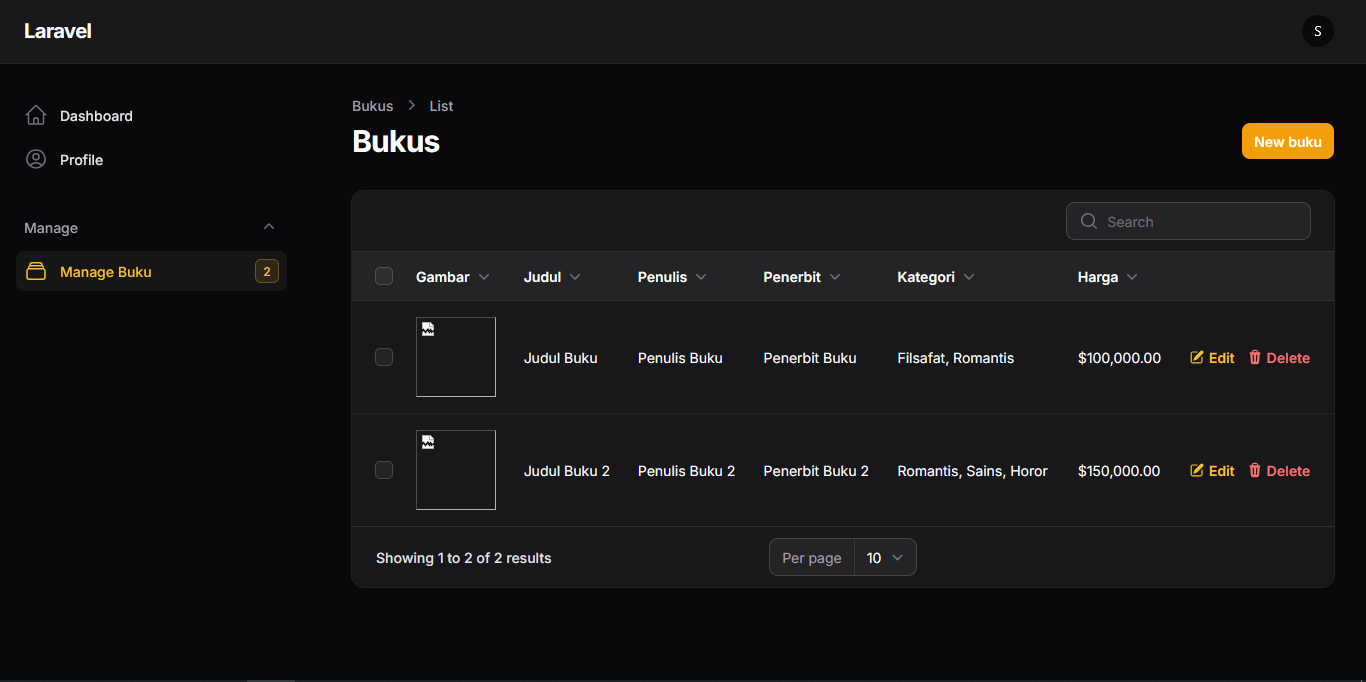Collapse the Manage sidebar group
Image resolution: width=1366 pixels, height=682 pixels.
click(268, 228)
